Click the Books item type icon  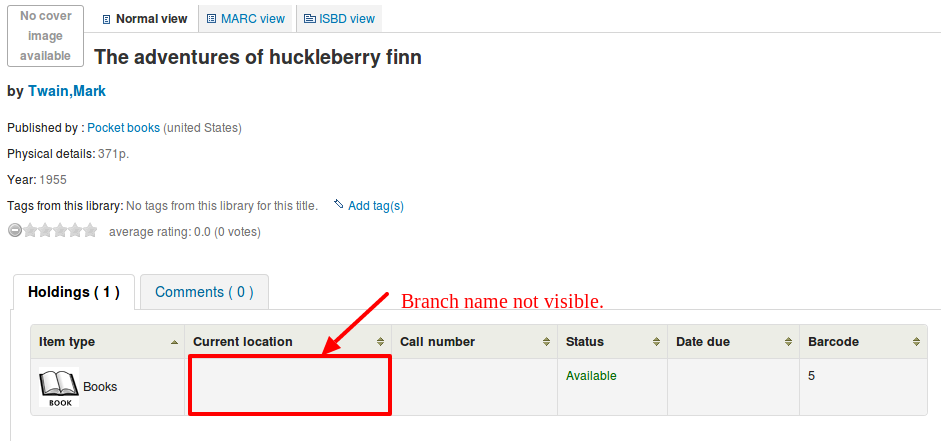[59, 387]
